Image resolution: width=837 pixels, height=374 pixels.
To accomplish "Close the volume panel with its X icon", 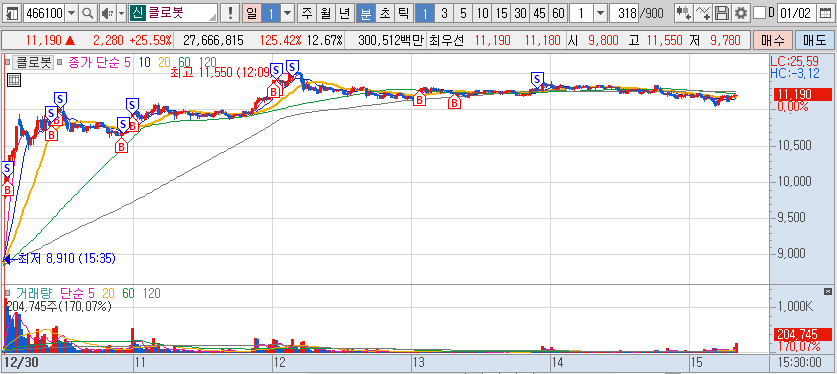I will tap(828, 291).
